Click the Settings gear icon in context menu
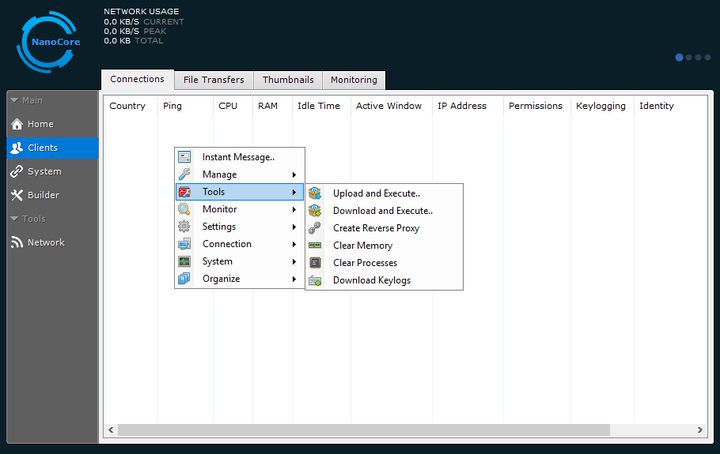720x454 pixels. pos(184,227)
